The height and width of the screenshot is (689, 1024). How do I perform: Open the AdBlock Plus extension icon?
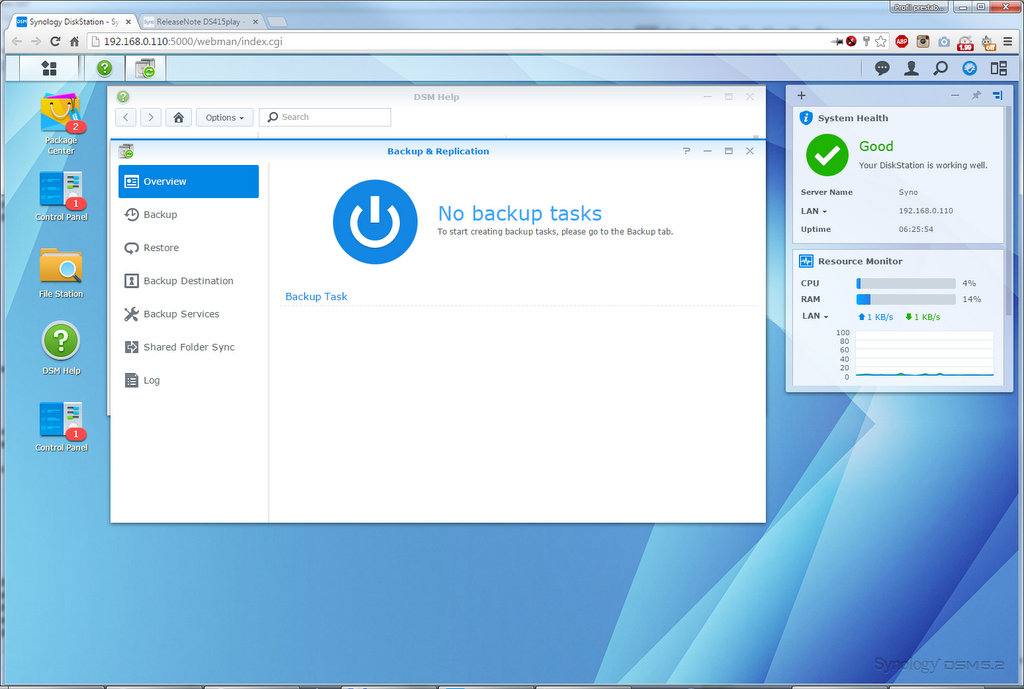point(902,41)
